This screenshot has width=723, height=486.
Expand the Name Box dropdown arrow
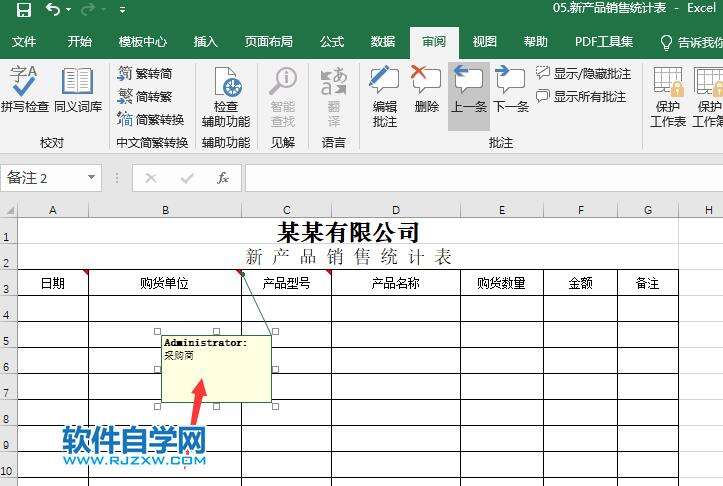point(92,178)
